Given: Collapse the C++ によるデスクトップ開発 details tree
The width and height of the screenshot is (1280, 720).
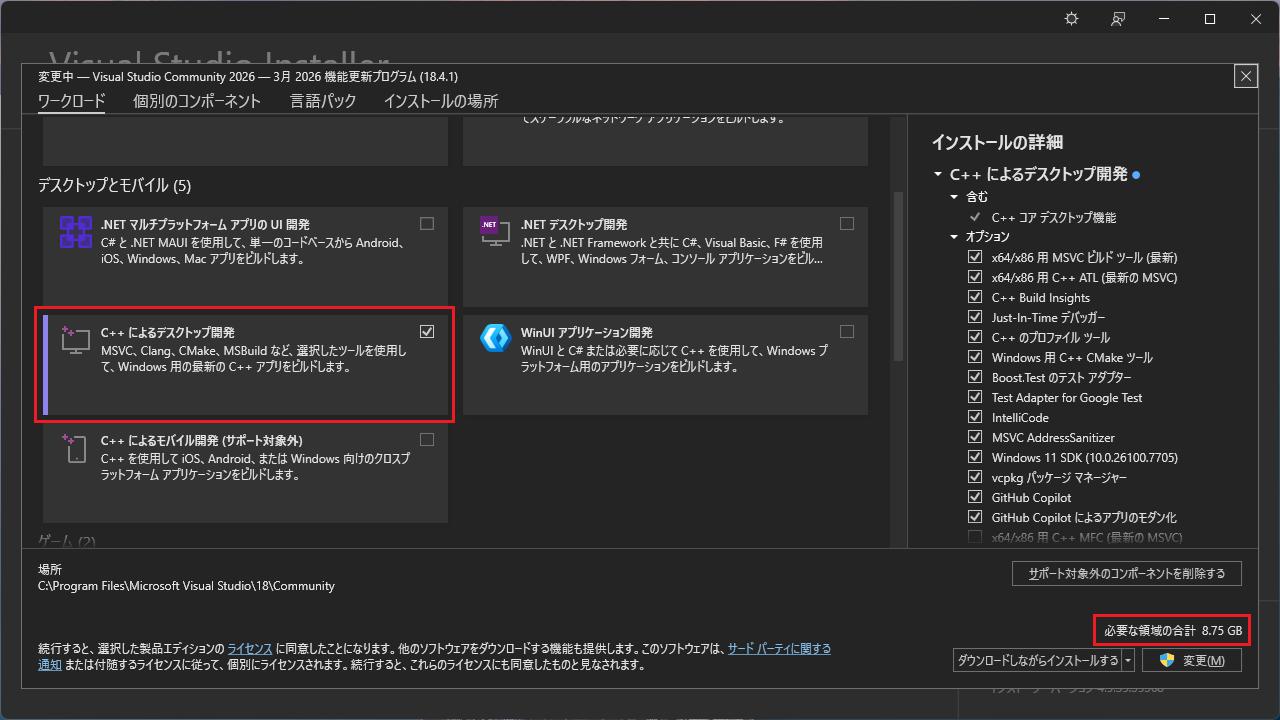Looking at the screenshot, I should [938, 174].
